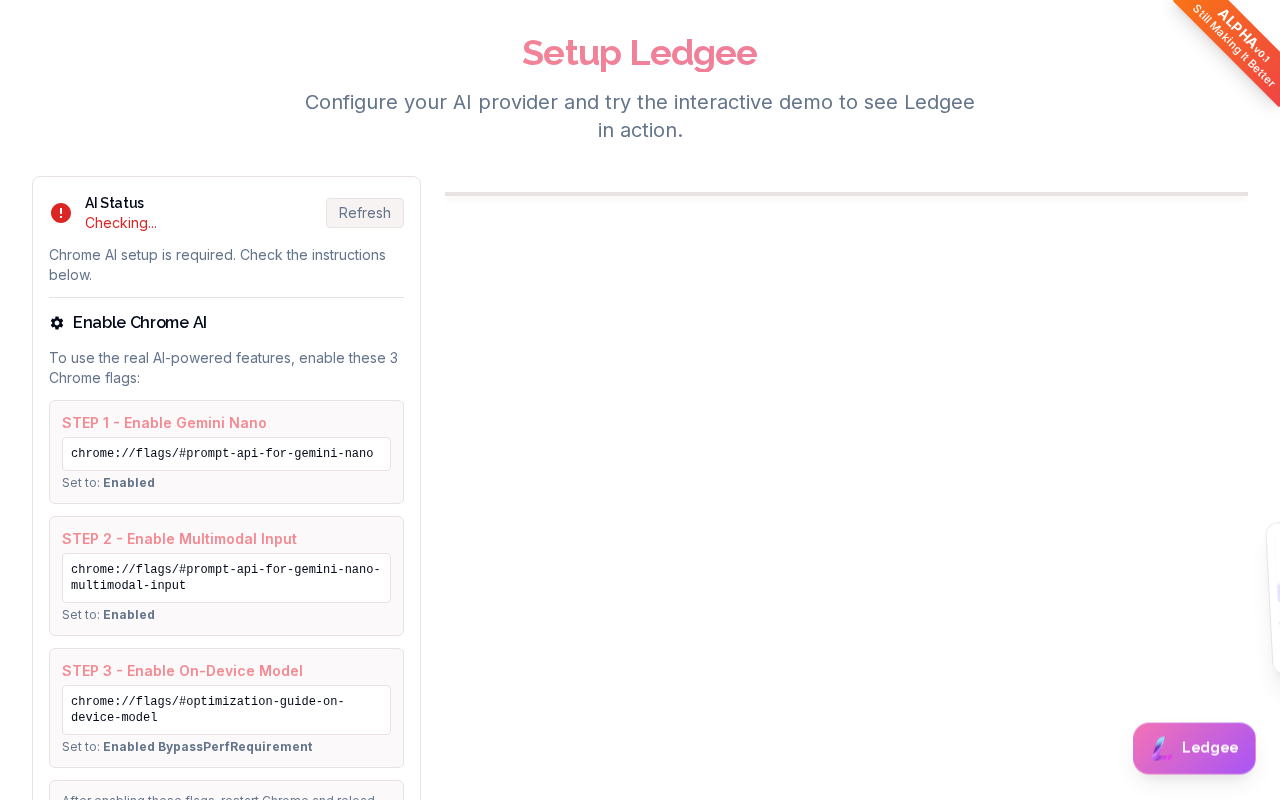
Task: Click the optimization-guide-on-device-model flag box
Action: click(226, 710)
